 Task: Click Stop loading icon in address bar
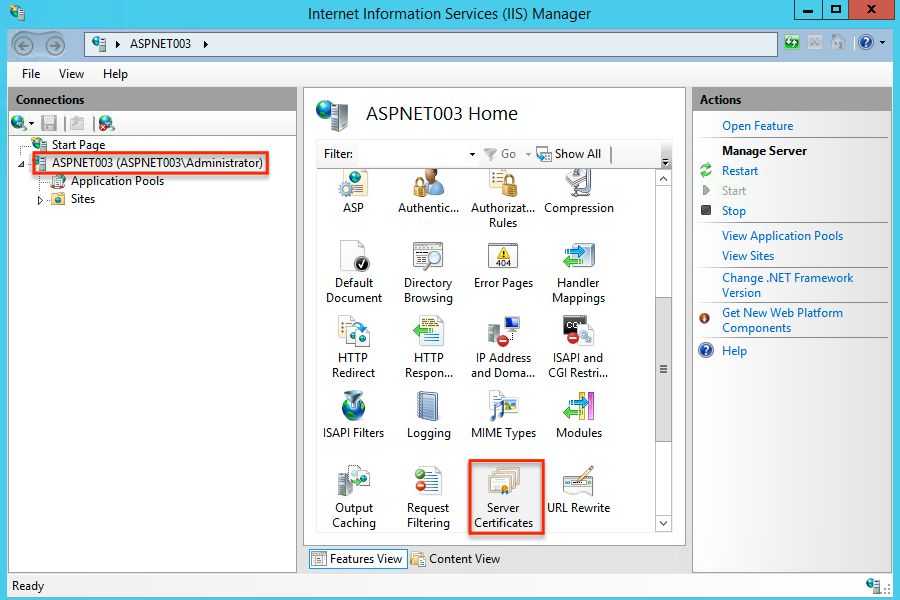(814, 42)
